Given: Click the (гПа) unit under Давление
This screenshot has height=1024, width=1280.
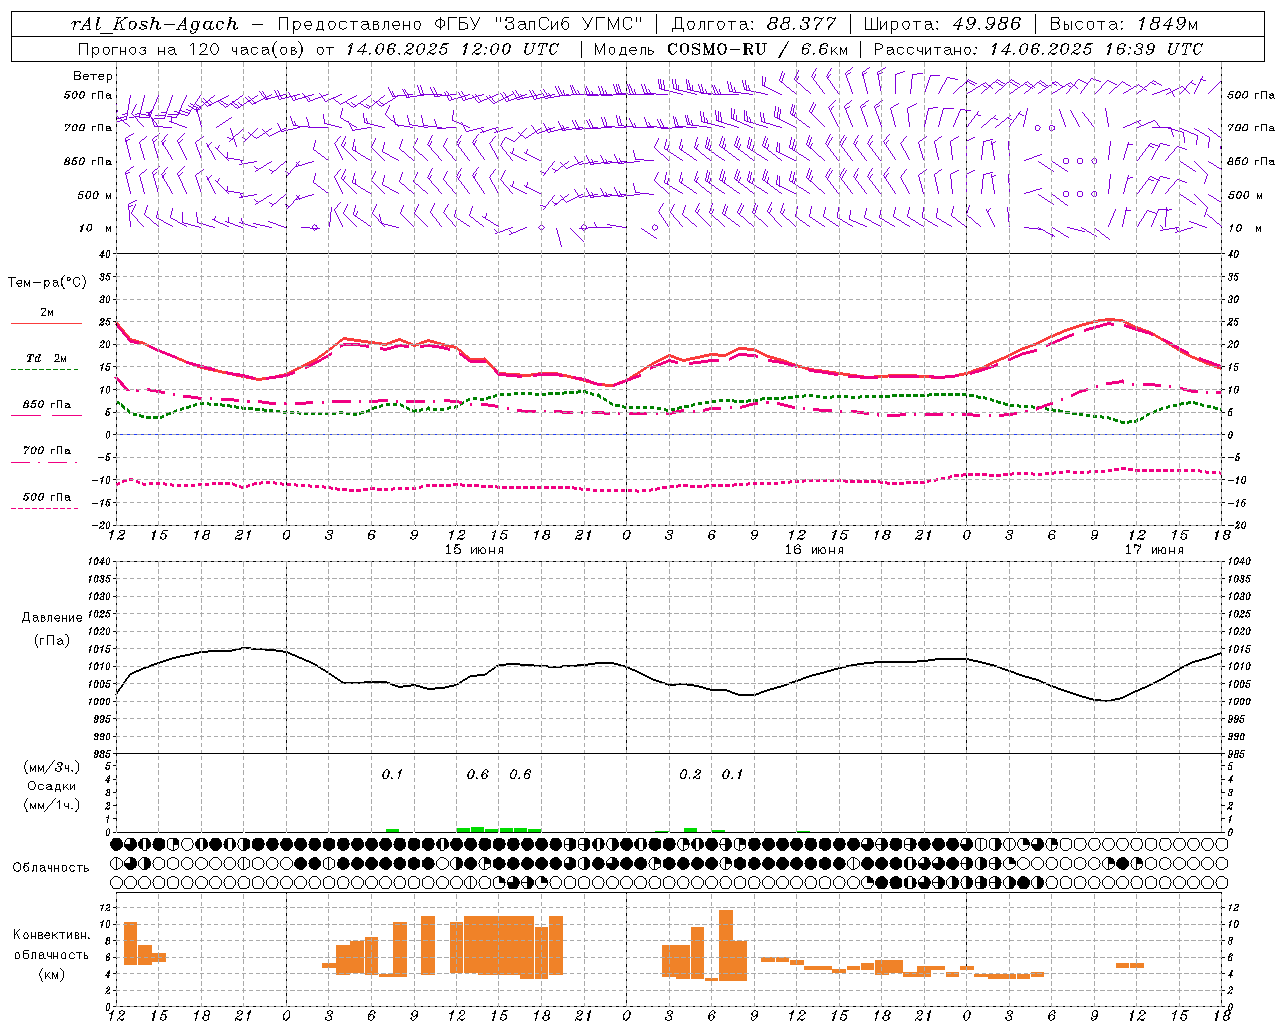Looking at the screenshot, I should click(x=51, y=640).
